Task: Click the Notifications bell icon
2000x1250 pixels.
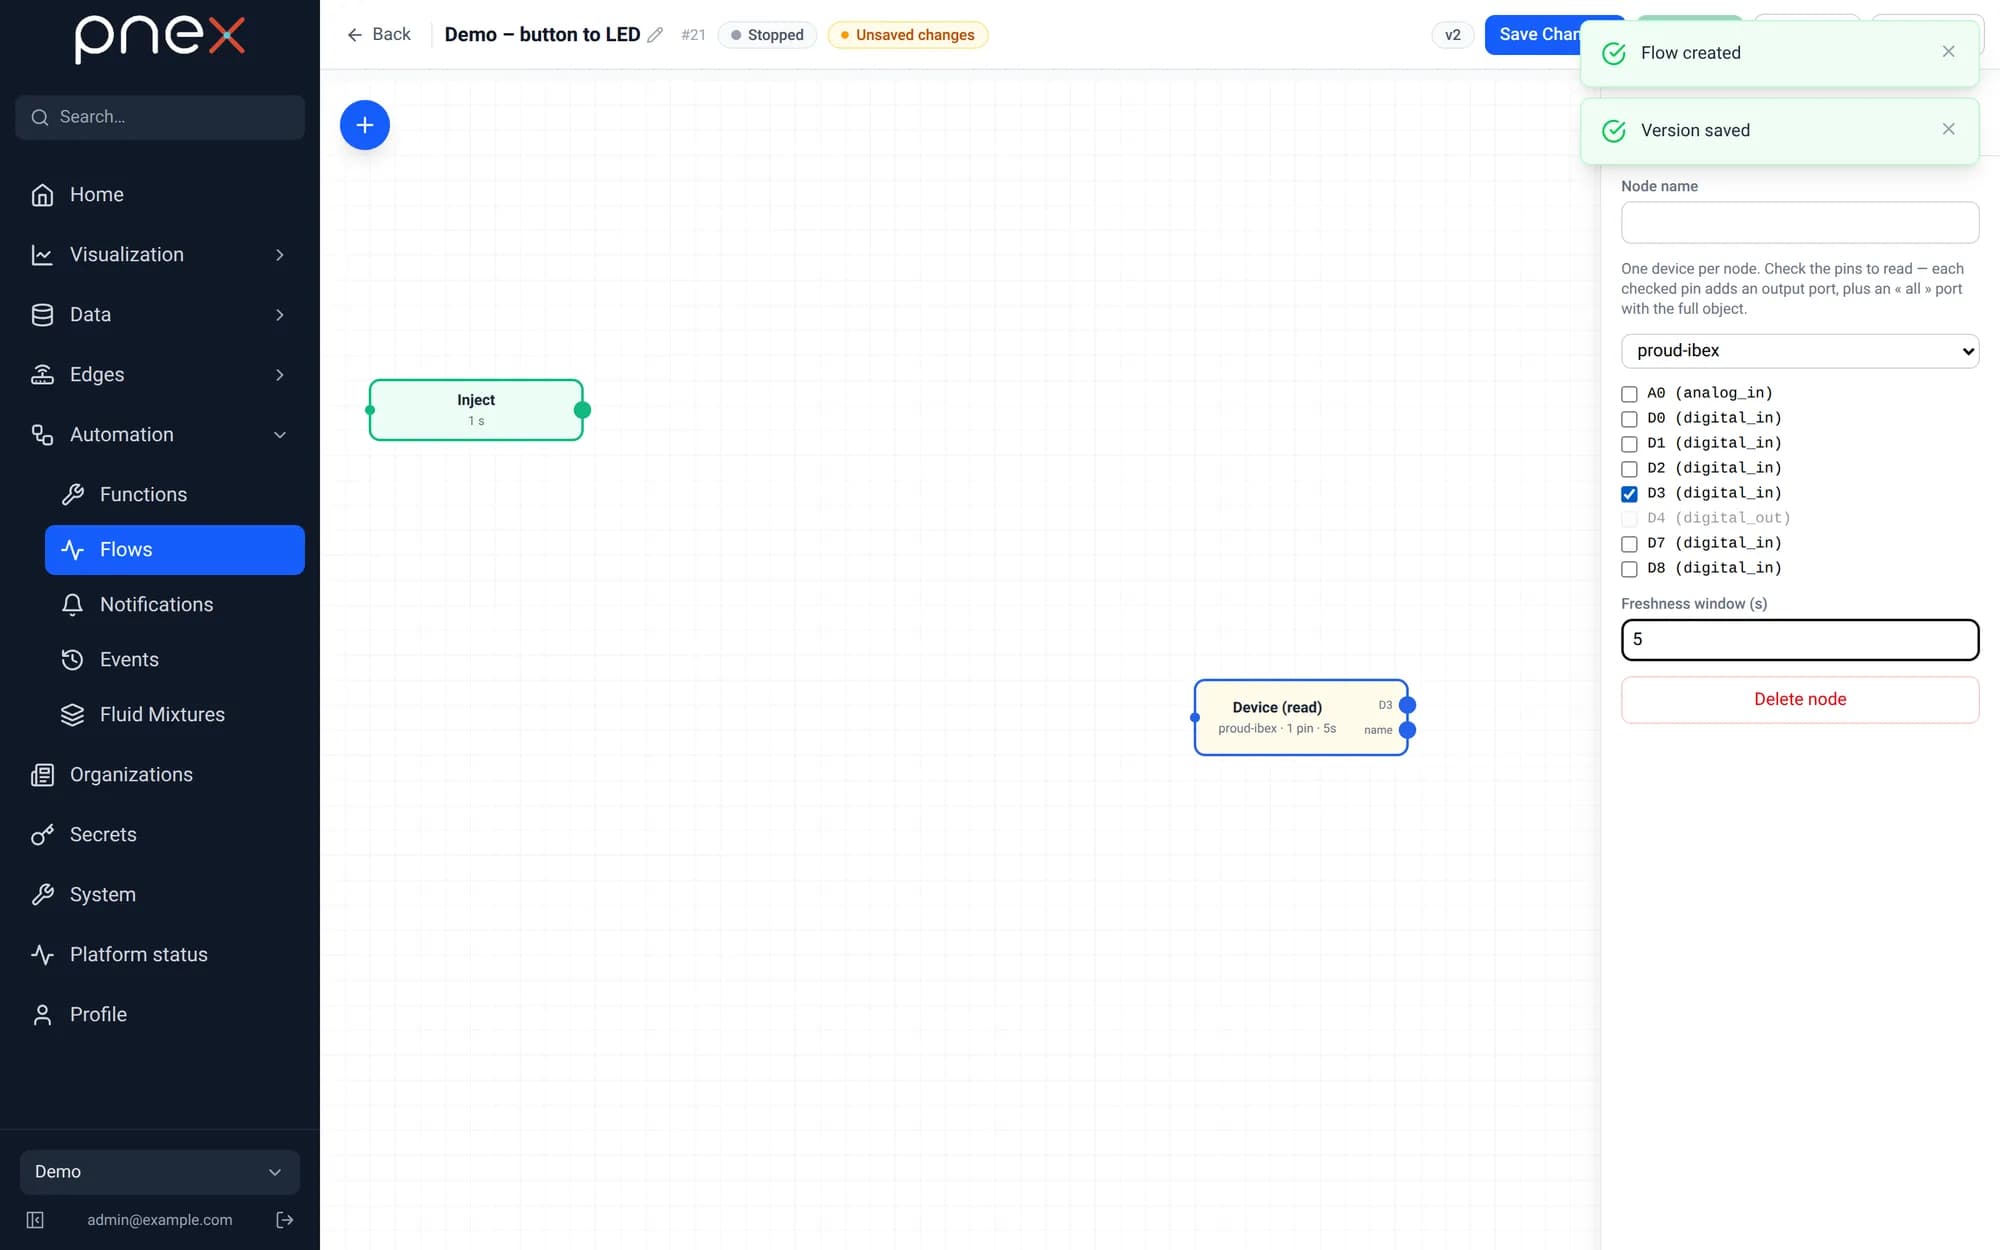Action: point(72,604)
